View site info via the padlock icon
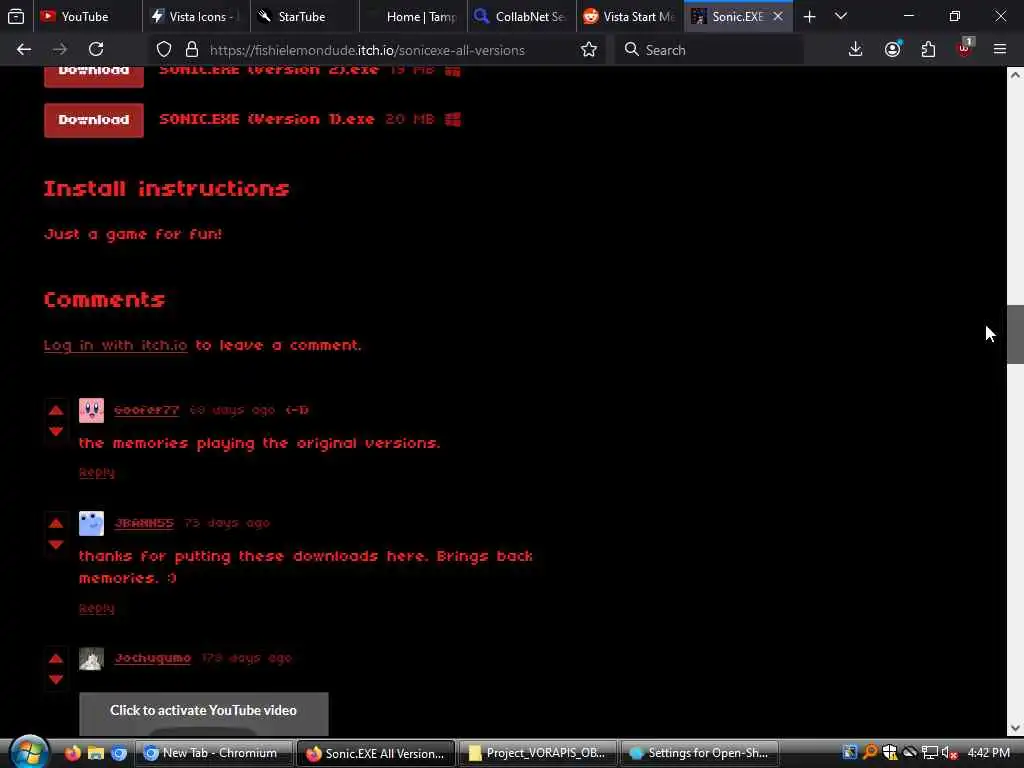 (x=191, y=50)
